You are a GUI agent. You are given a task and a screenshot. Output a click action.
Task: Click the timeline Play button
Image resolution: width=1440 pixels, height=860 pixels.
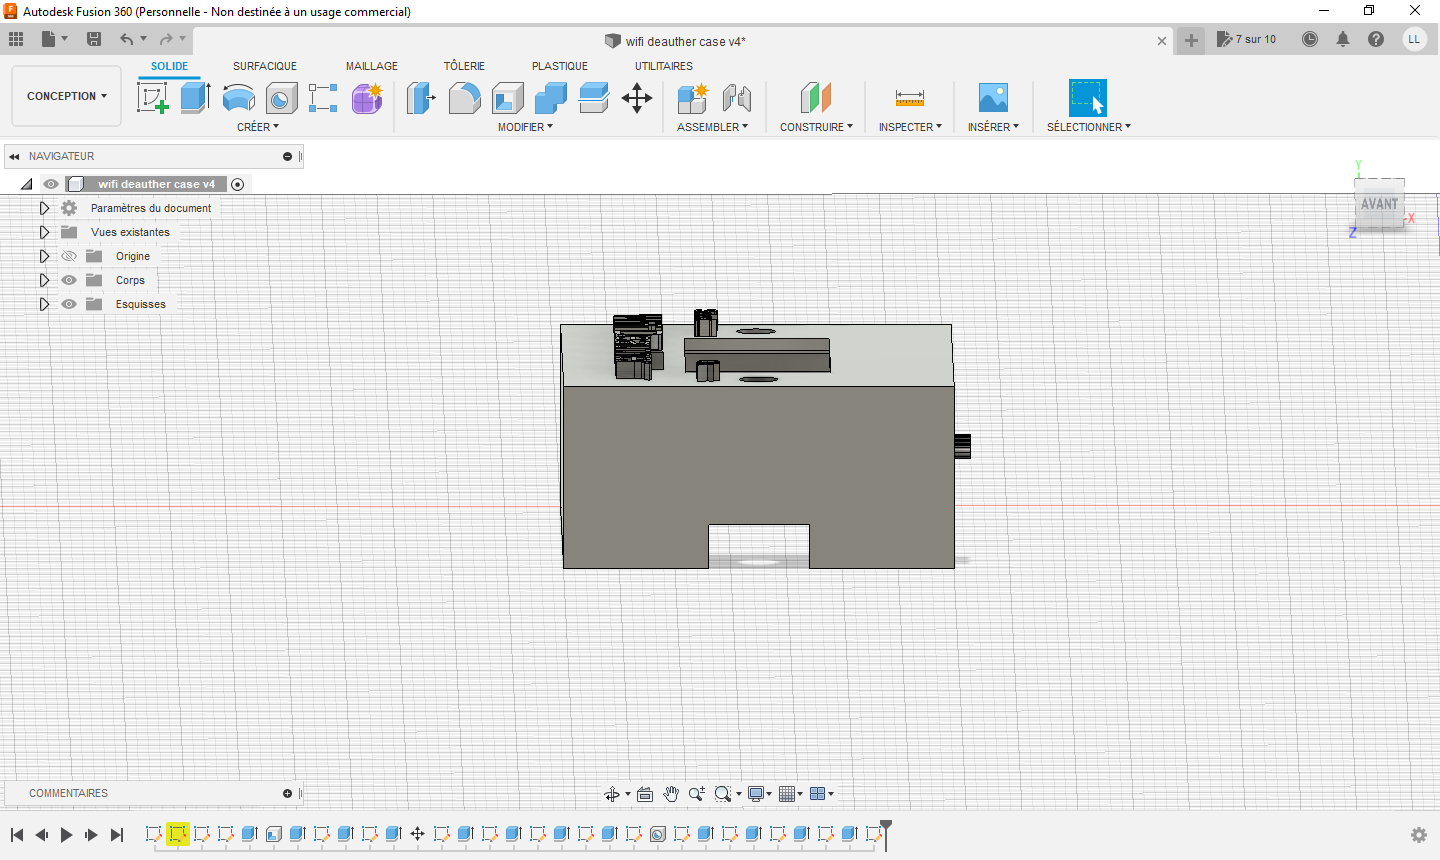tap(66, 835)
